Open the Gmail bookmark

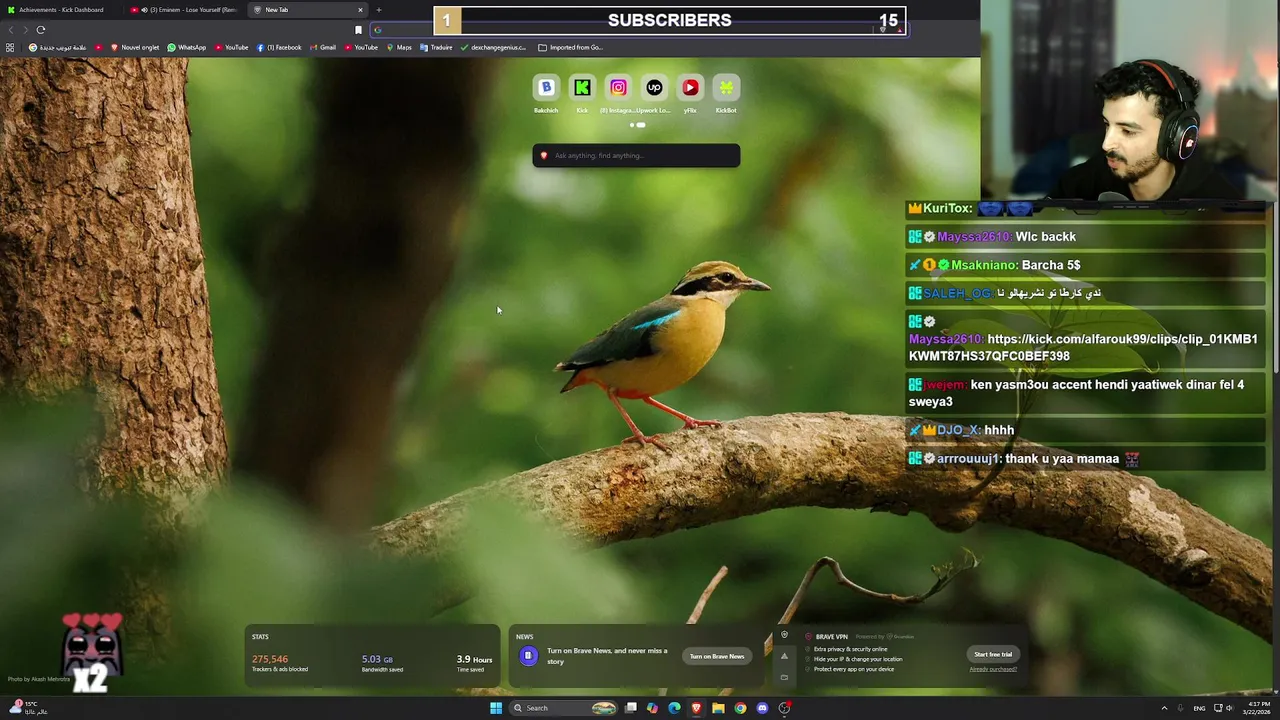point(323,47)
